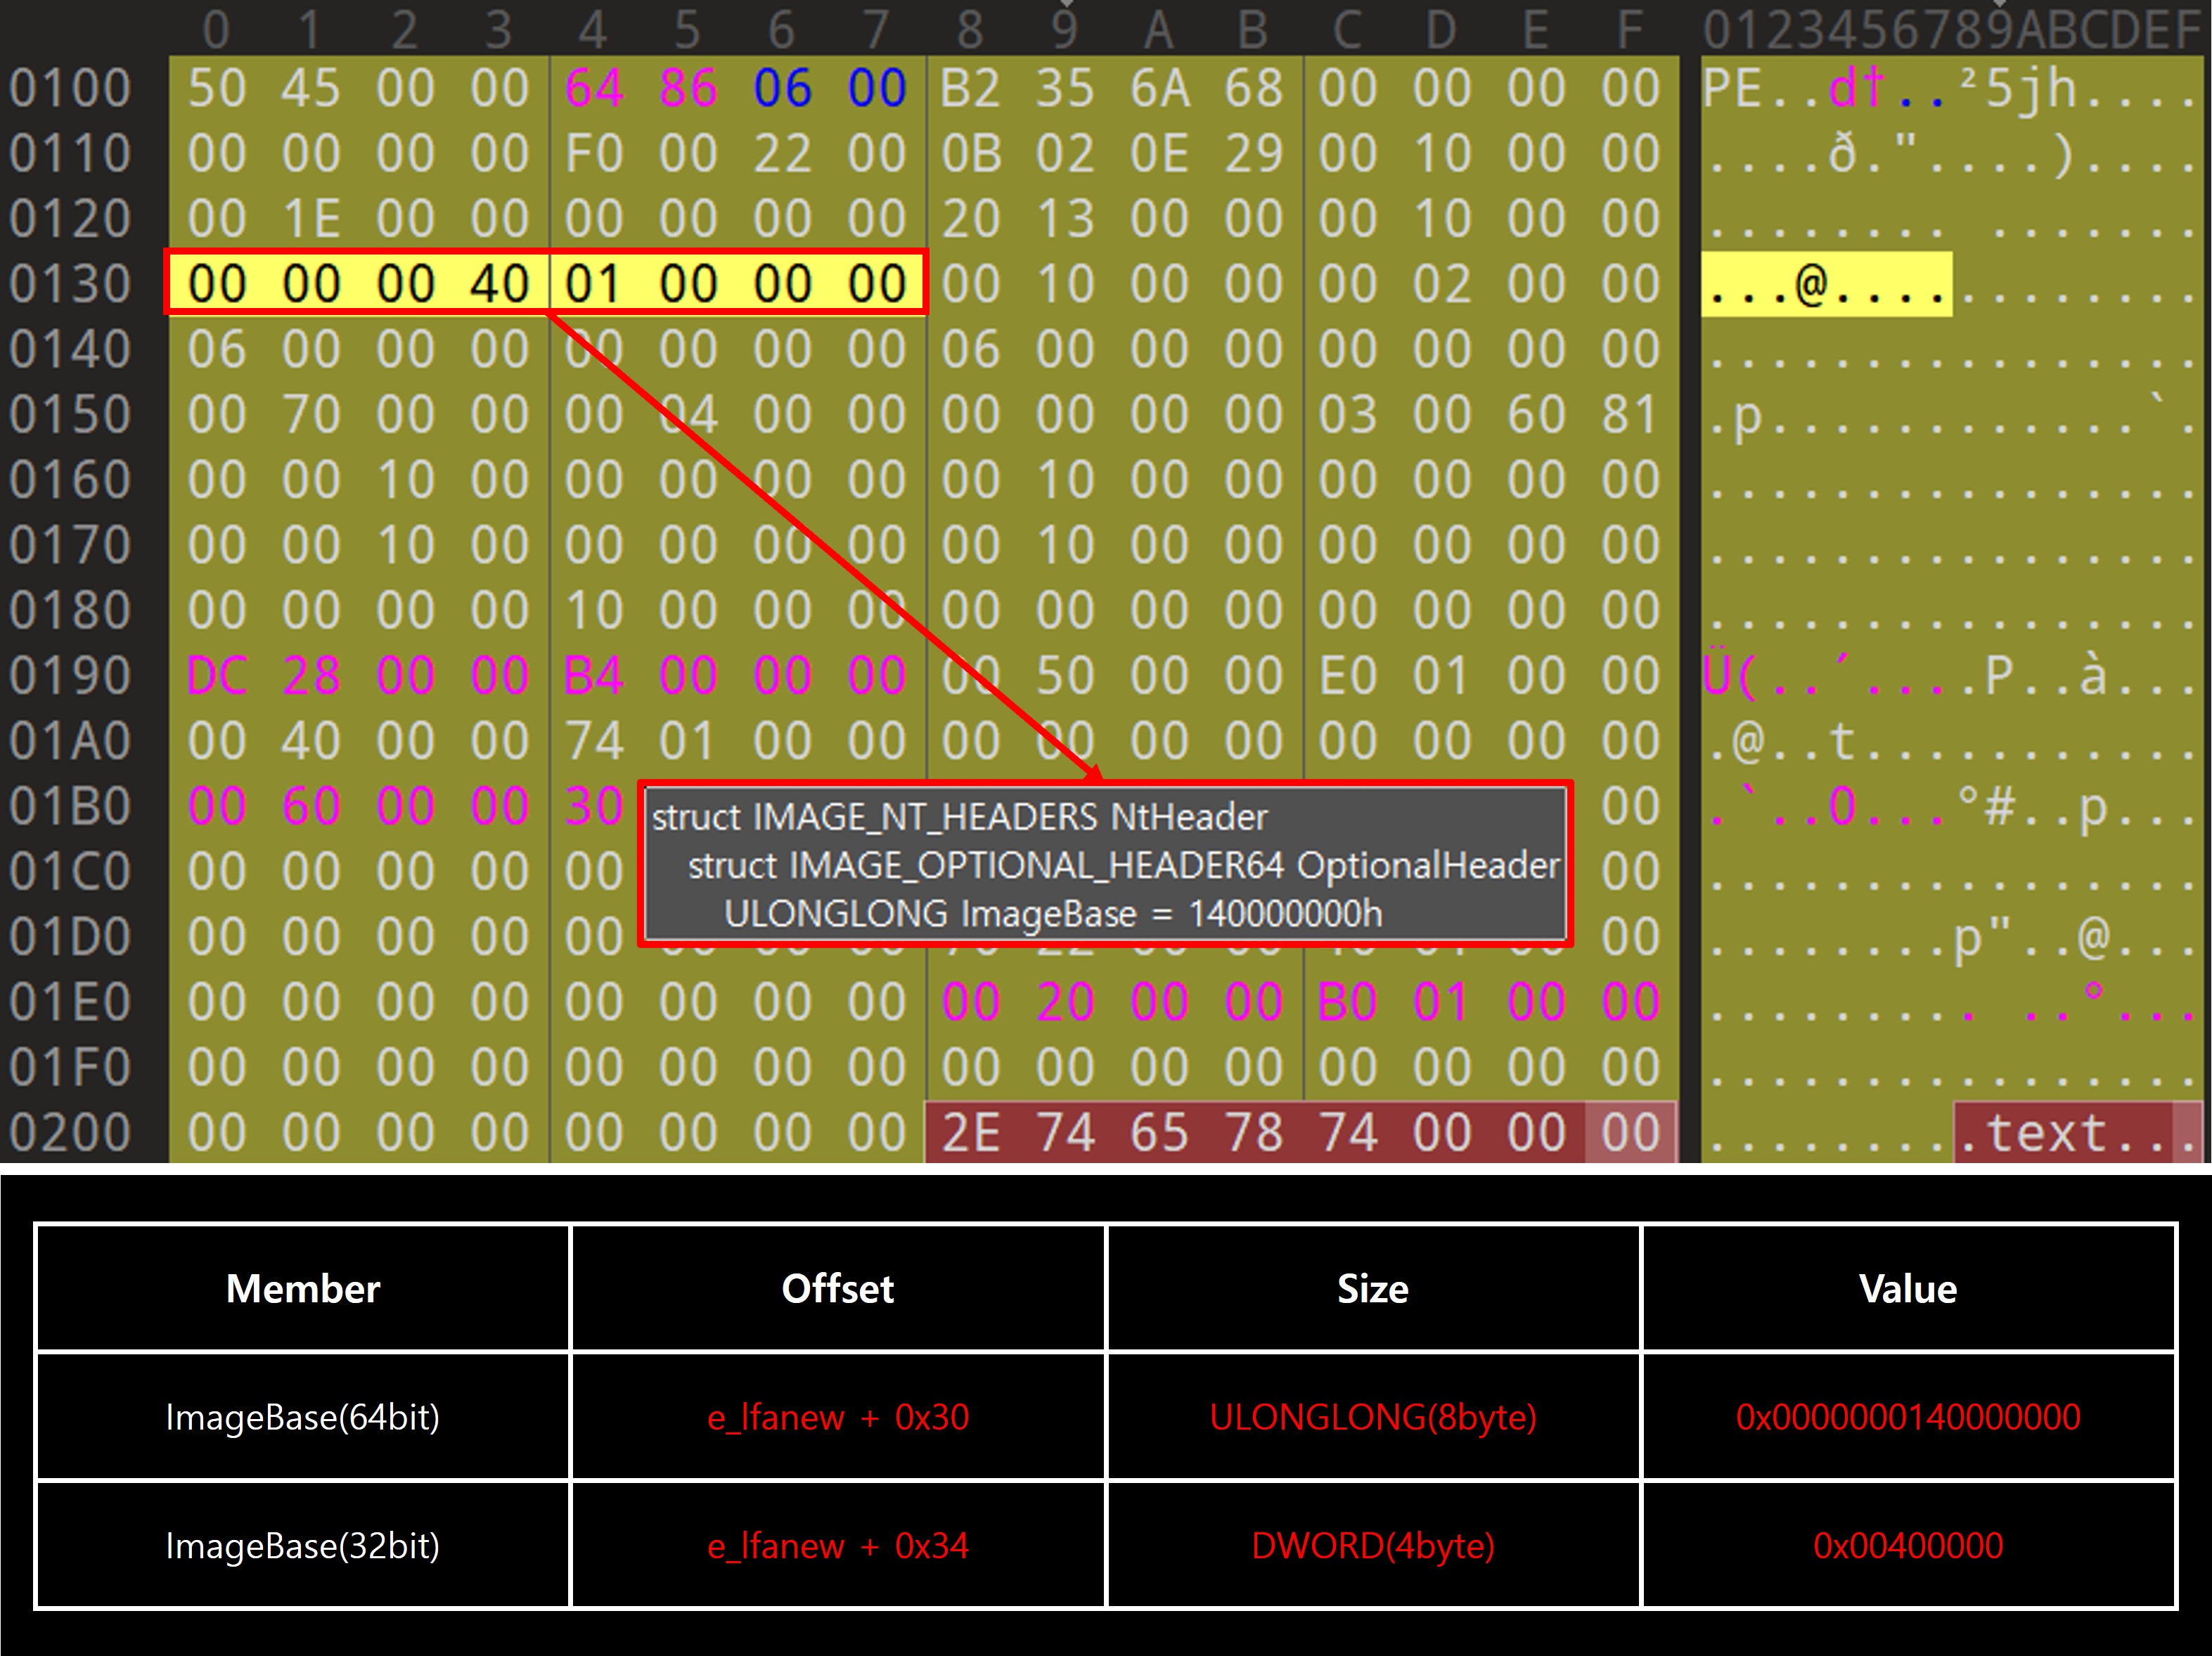2212x1656 pixels.
Task: Click byte F0 in row 0110
Action: click(593, 154)
